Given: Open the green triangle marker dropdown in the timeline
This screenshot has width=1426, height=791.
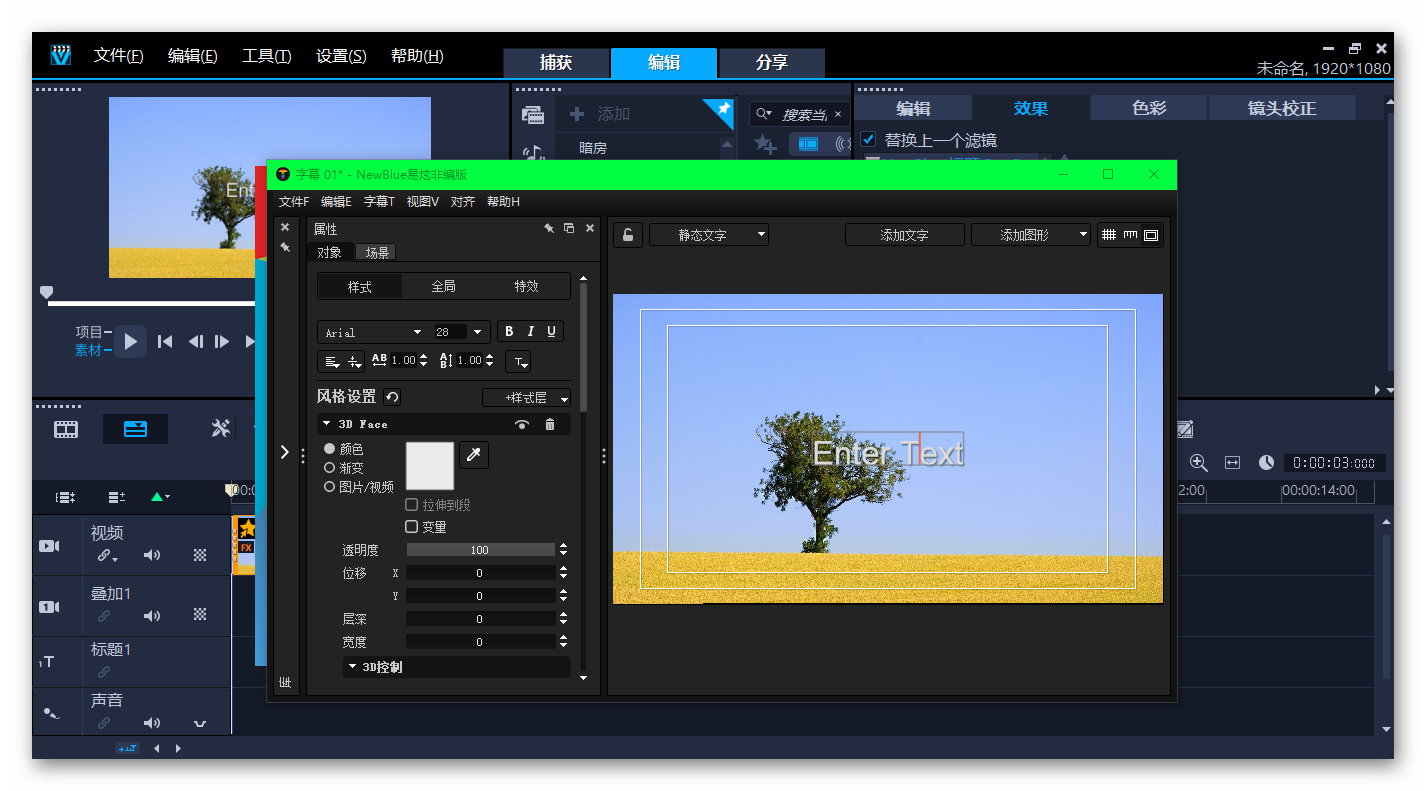Looking at the screenshot, I should pyautogui.click(x=160, y=497).
